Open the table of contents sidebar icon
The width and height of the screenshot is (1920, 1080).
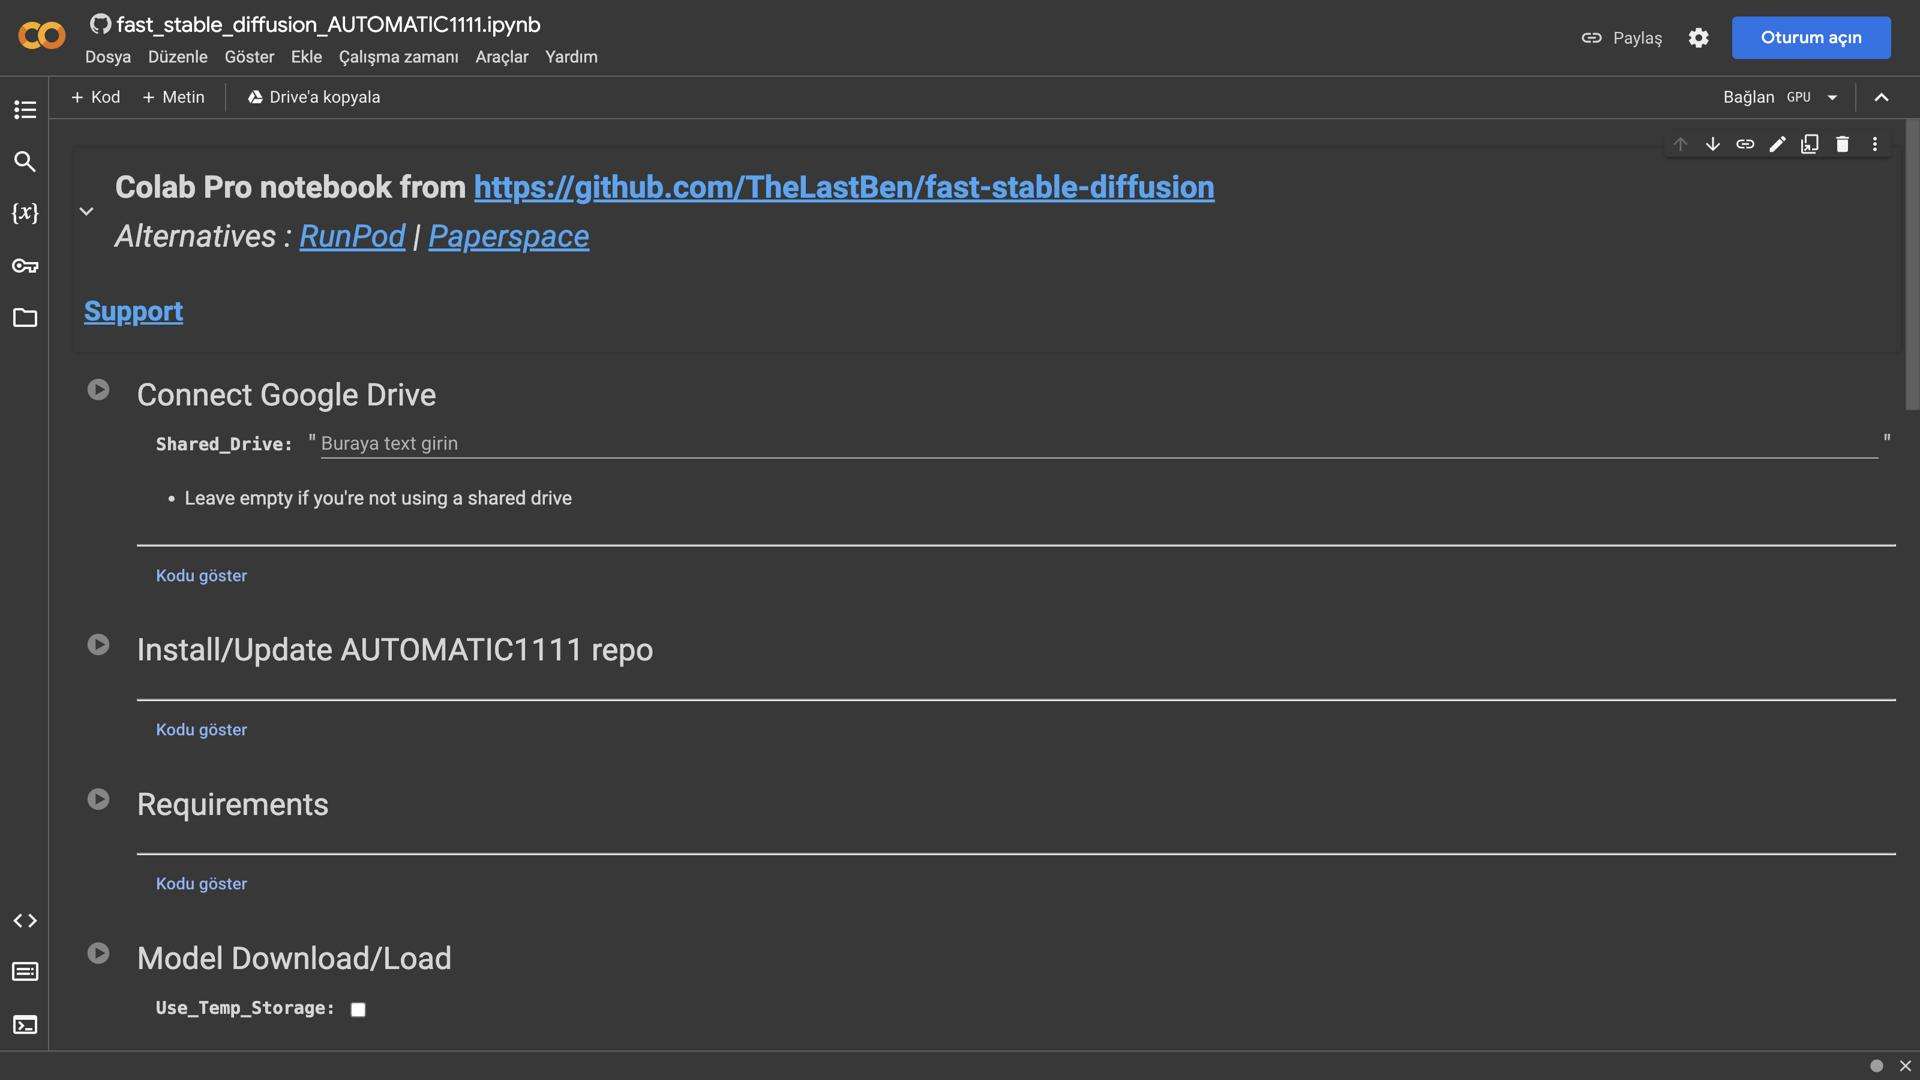point(25,109)
